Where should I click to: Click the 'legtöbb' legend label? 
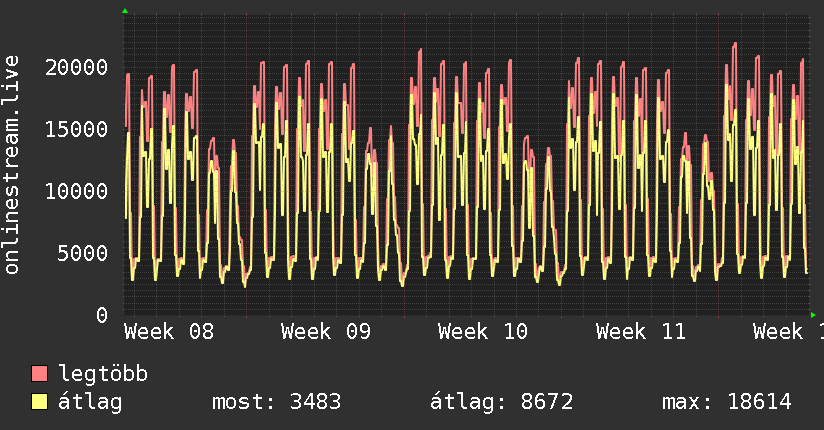[x=103, y=374]
